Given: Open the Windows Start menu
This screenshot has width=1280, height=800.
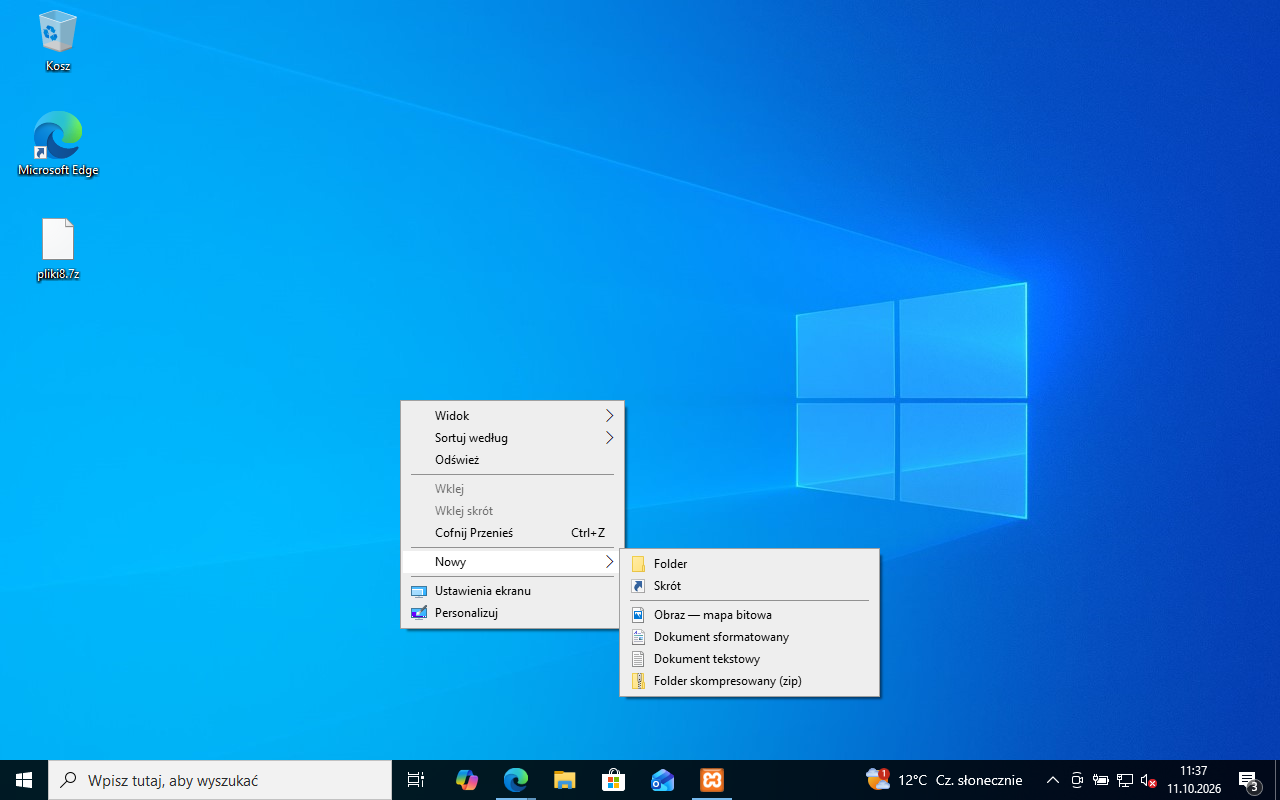Looking at the screenshot, I should pos(24,780).
